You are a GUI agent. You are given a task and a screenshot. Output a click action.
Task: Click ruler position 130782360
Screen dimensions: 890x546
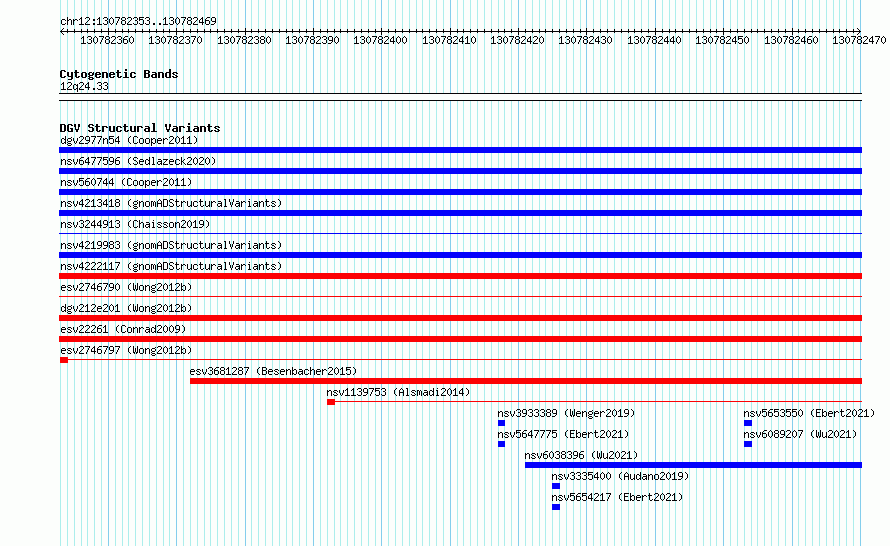(107, 40)
